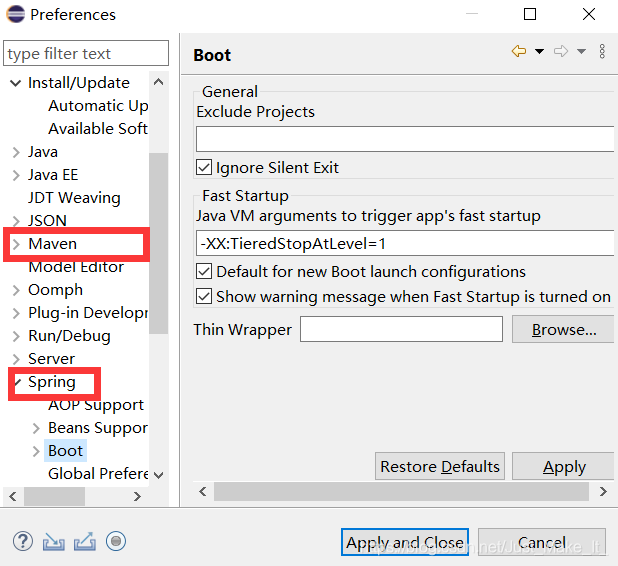Click the Eclipse logo in title bar

pos(16,14)
